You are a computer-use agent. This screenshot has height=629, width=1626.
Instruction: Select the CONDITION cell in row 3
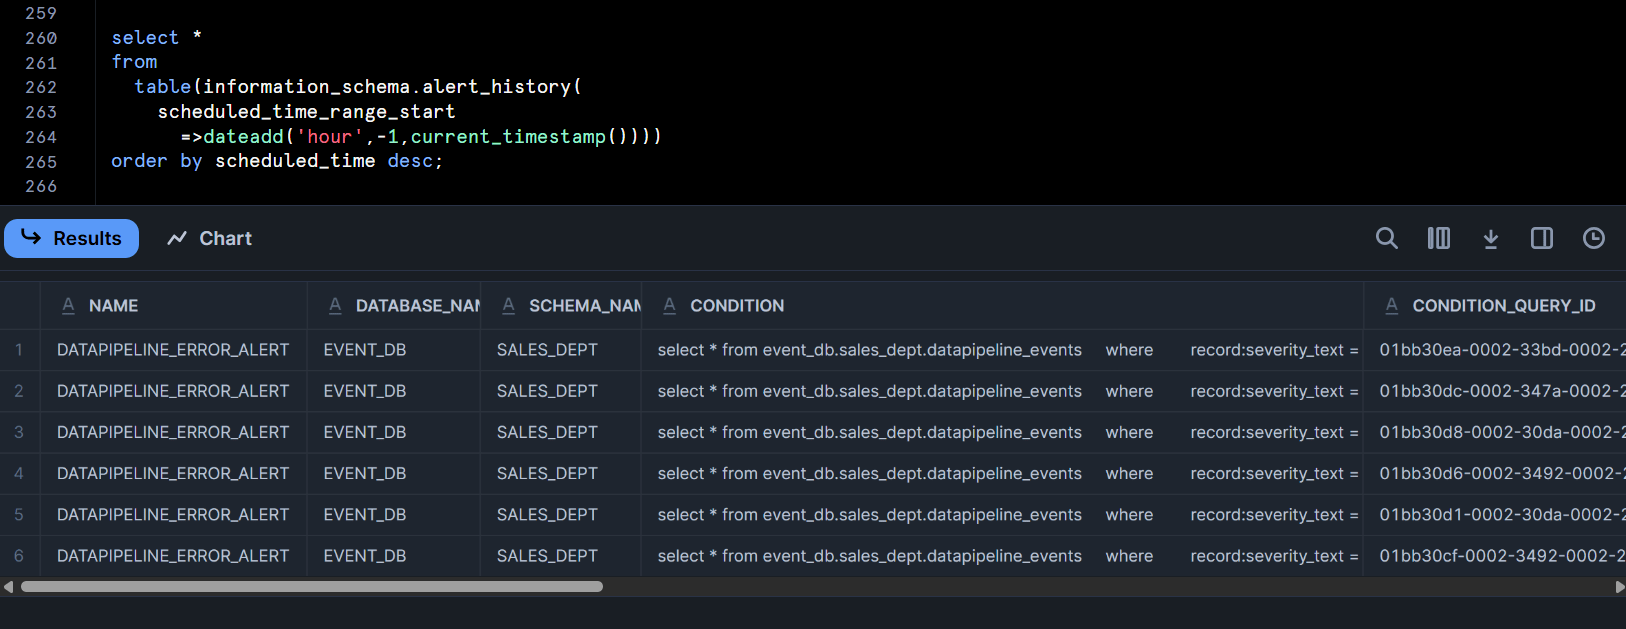tap(1002, 432)
